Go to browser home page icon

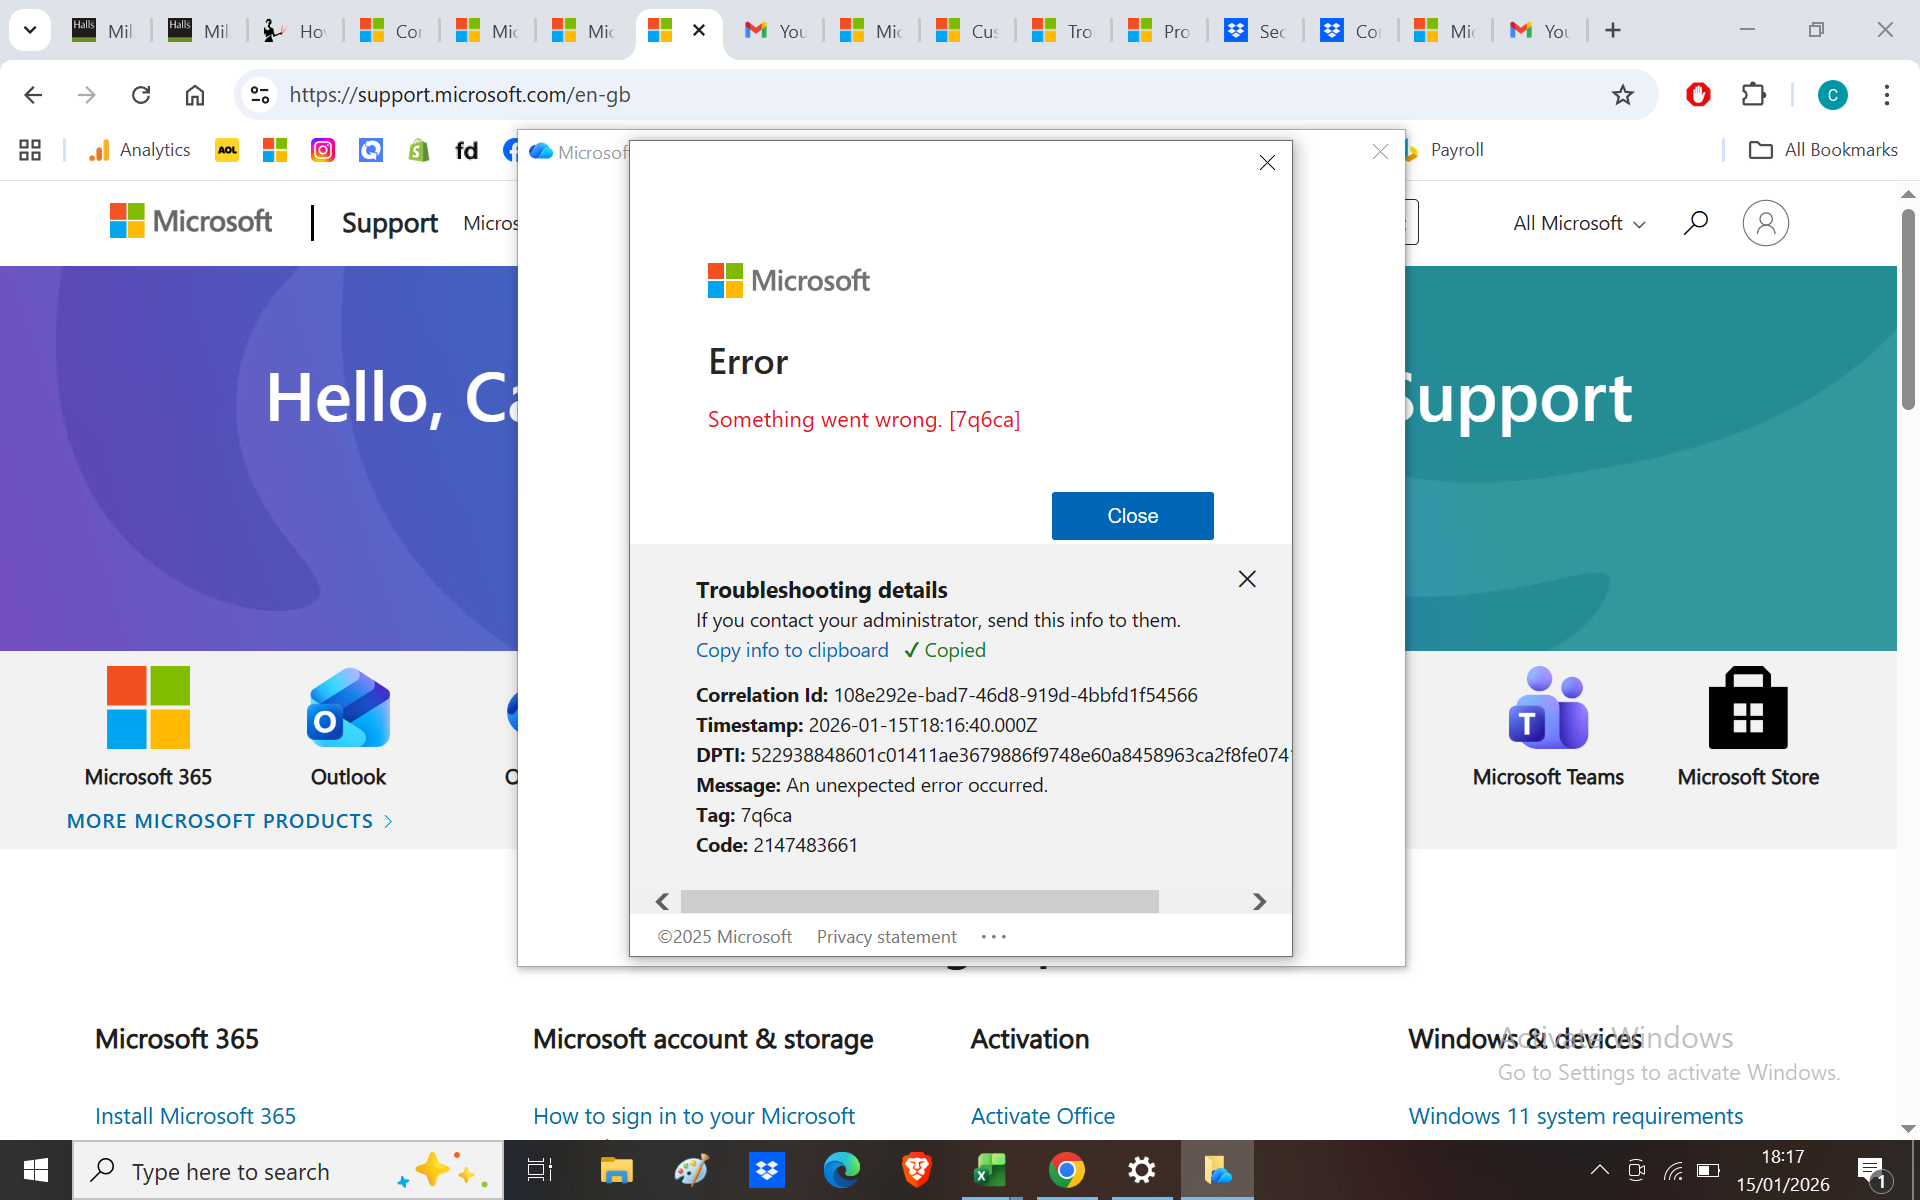click(195, 95)
